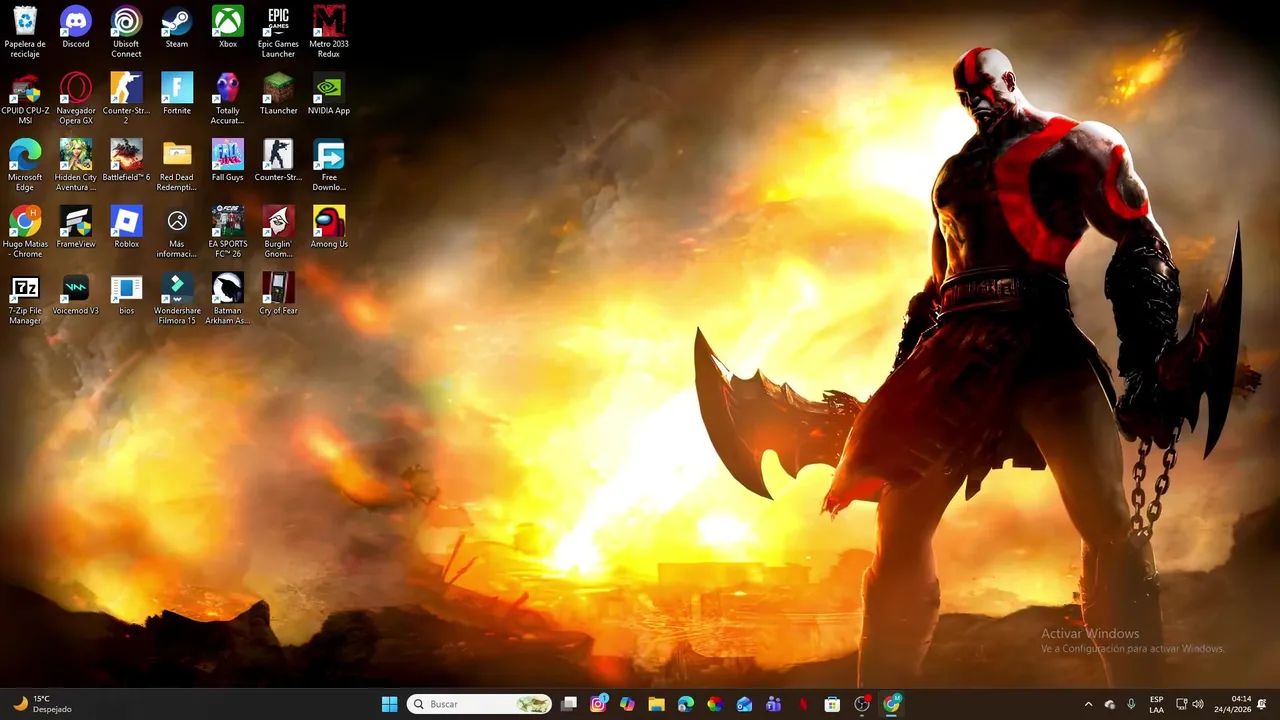Switch to Chrome in the taskbar
The image size is (1280, 720).
(x=891, y=704)
